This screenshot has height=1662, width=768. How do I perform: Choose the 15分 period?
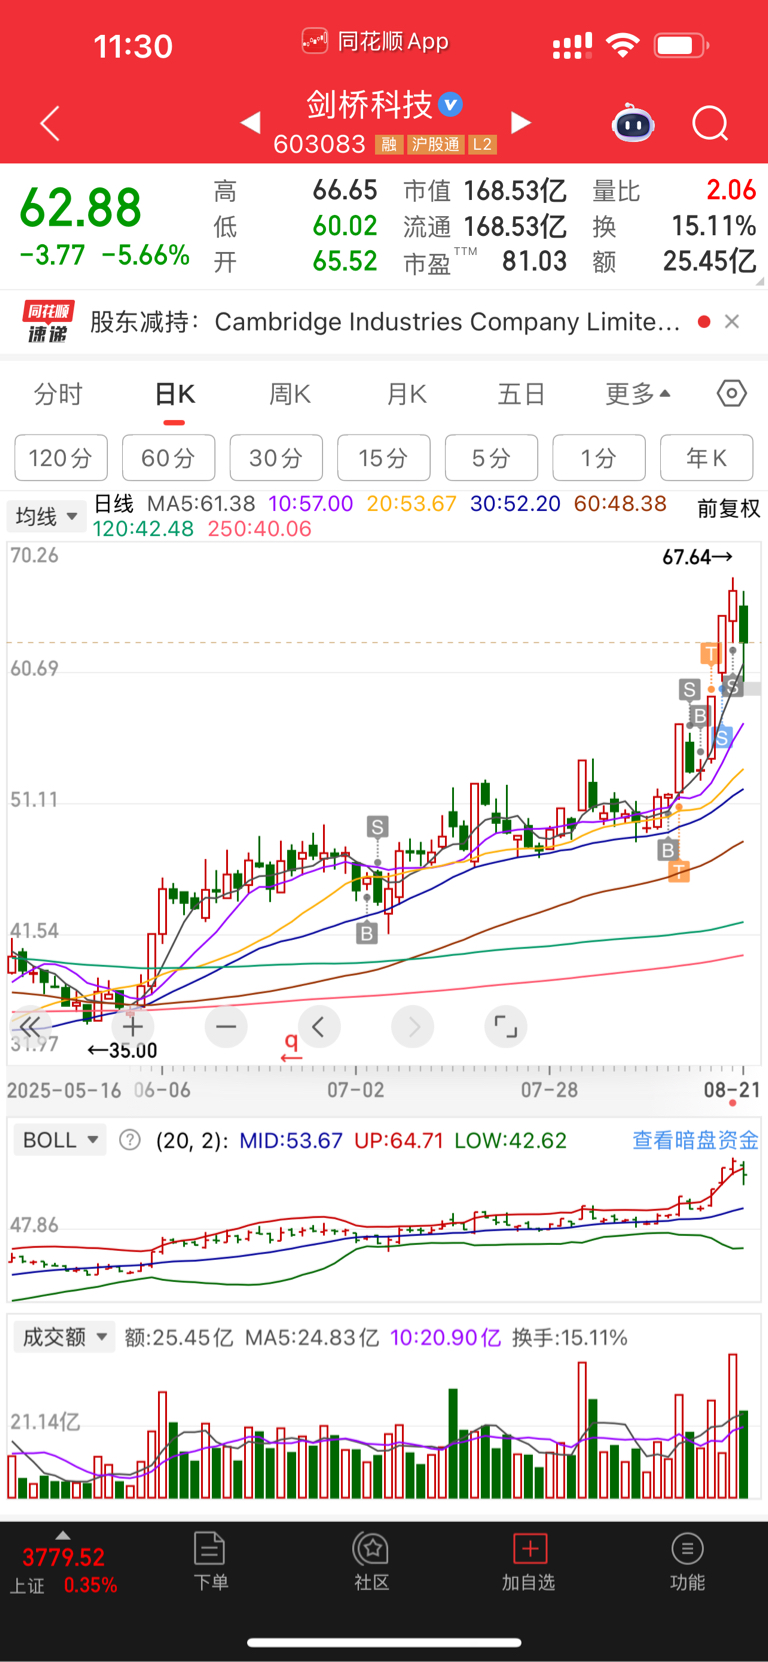click(x=384, y=458)
